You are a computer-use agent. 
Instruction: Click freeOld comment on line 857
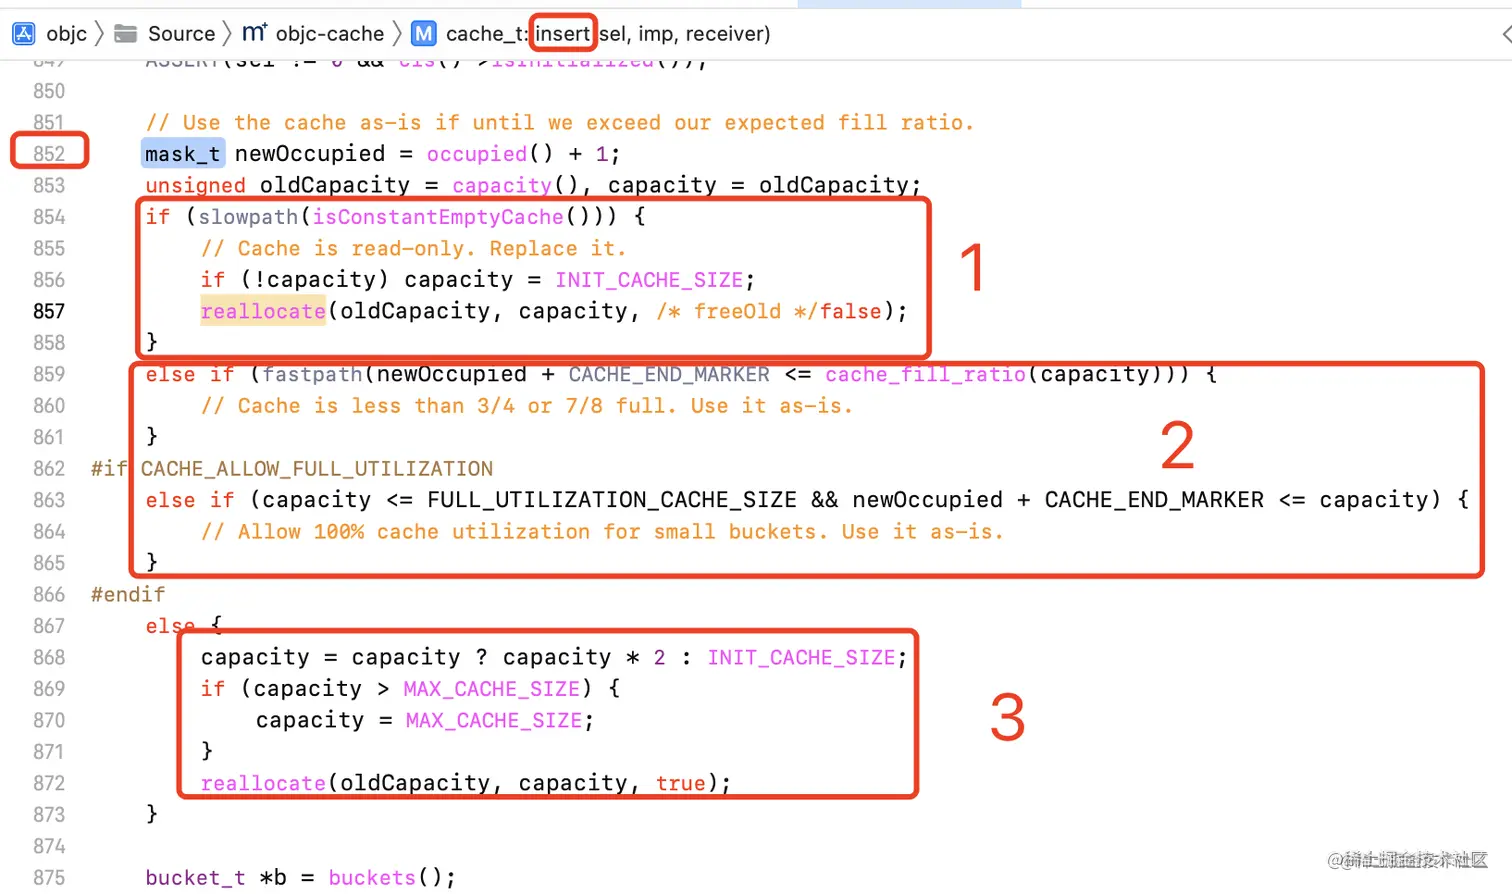pos(738,312)
